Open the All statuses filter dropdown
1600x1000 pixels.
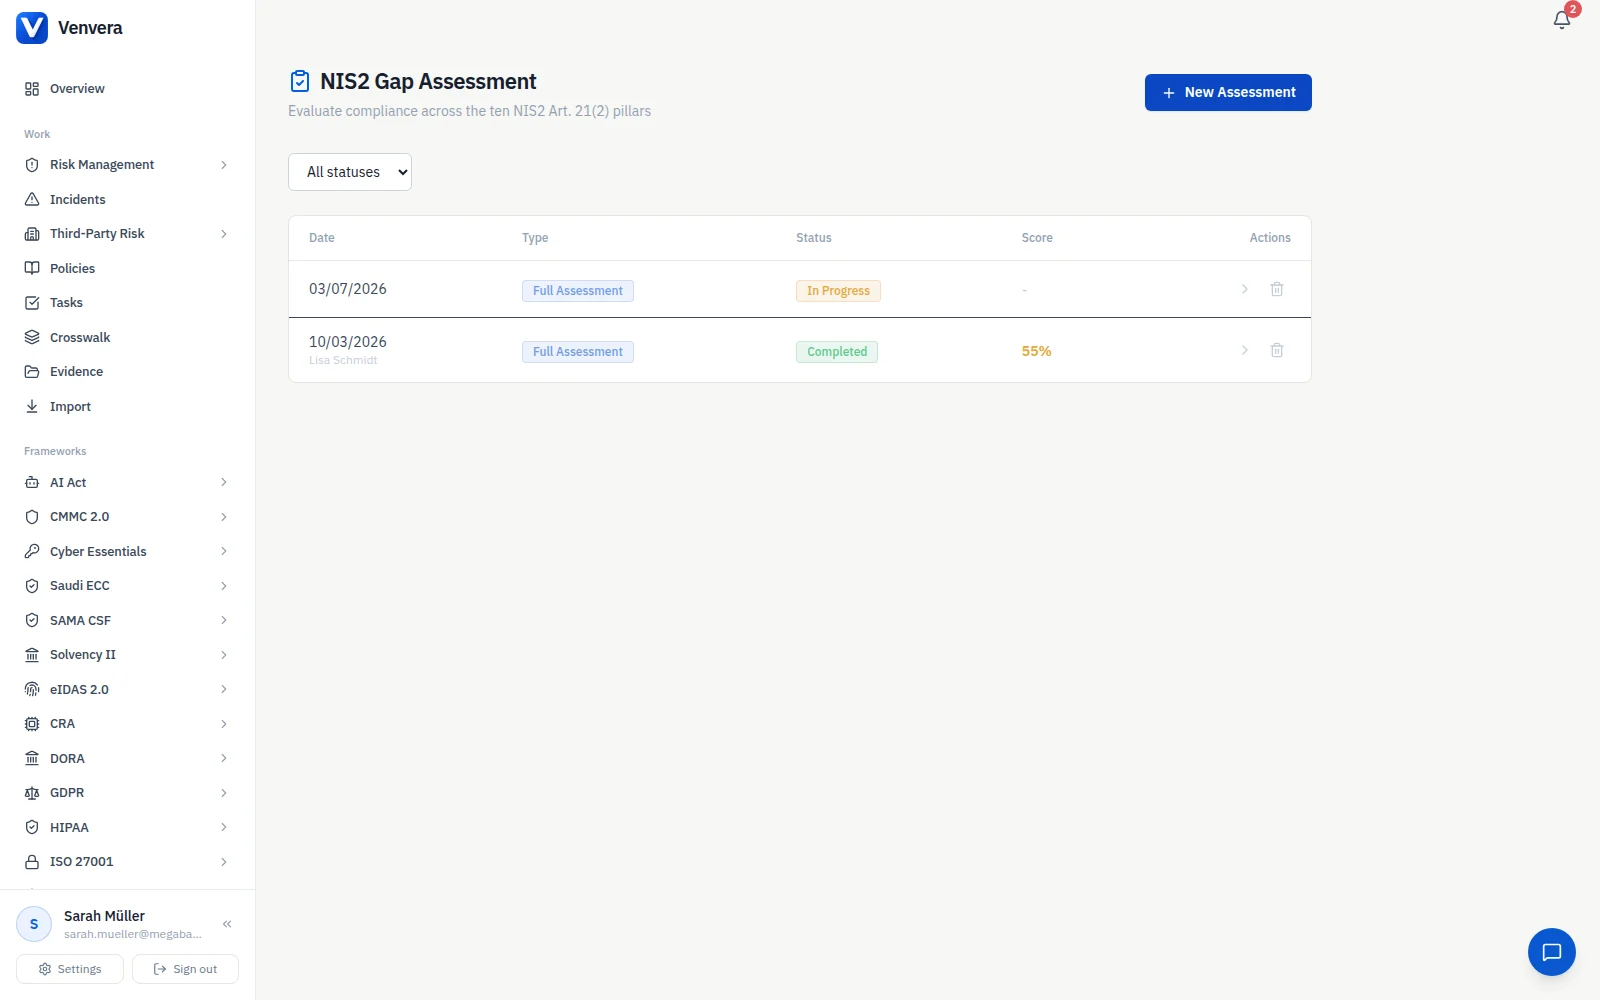pos(350,172)
